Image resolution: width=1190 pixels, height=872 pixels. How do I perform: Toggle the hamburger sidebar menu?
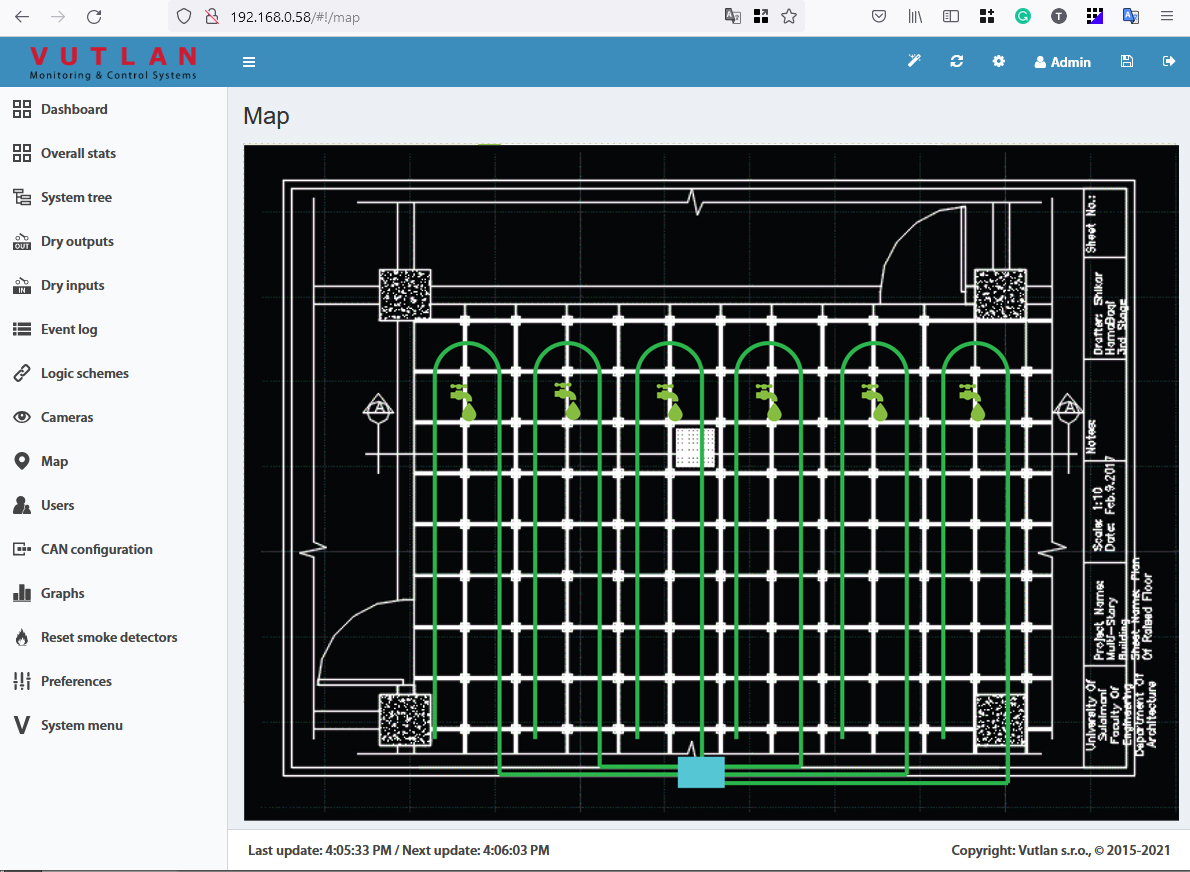249,62
